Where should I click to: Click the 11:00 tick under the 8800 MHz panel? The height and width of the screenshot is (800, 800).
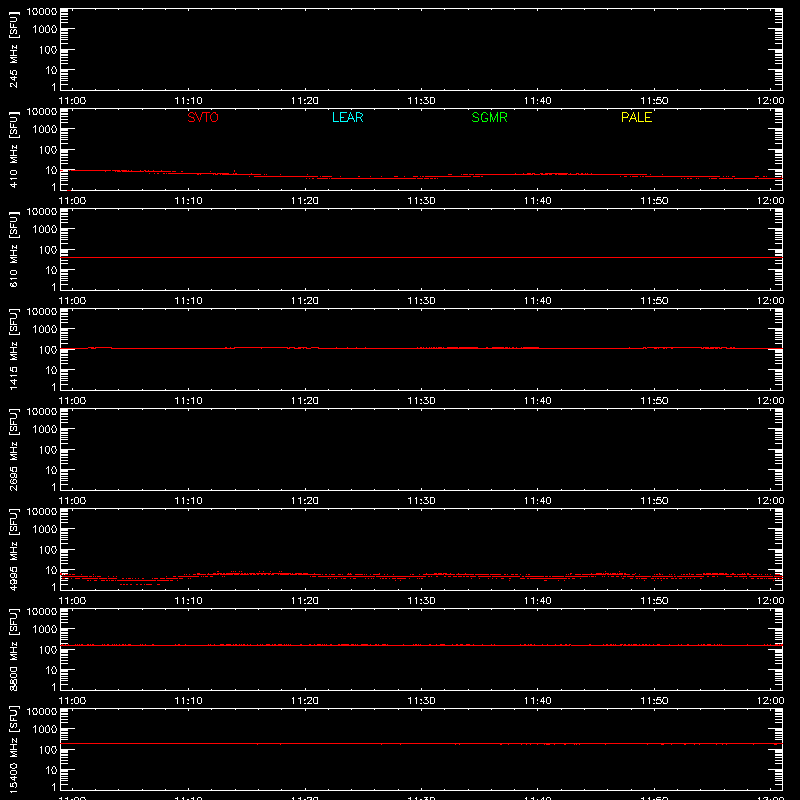click(x=72, y=701)
